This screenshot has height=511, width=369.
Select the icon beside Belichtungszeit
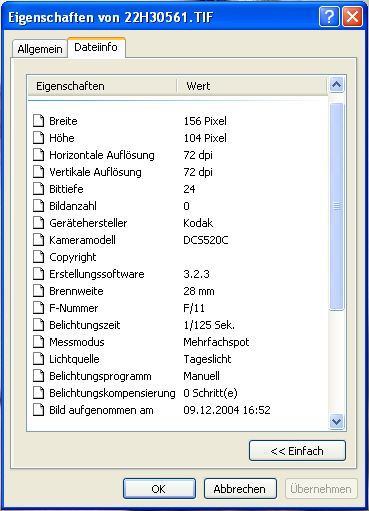tap(39, 325)
